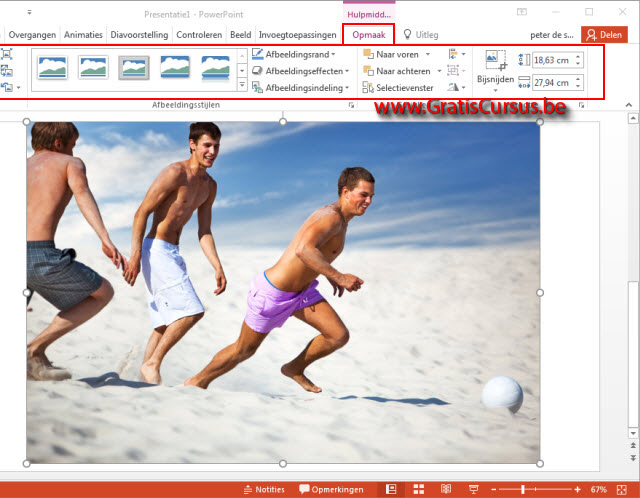Viewport: 640px width, 498px height.
Task: Open the size group dialog launcher
Action: coord(581,105)
